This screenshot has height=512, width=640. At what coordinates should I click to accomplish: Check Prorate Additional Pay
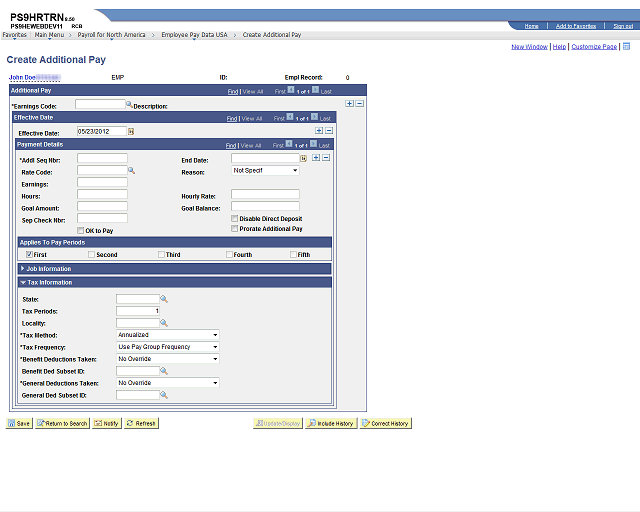[235, 229]
